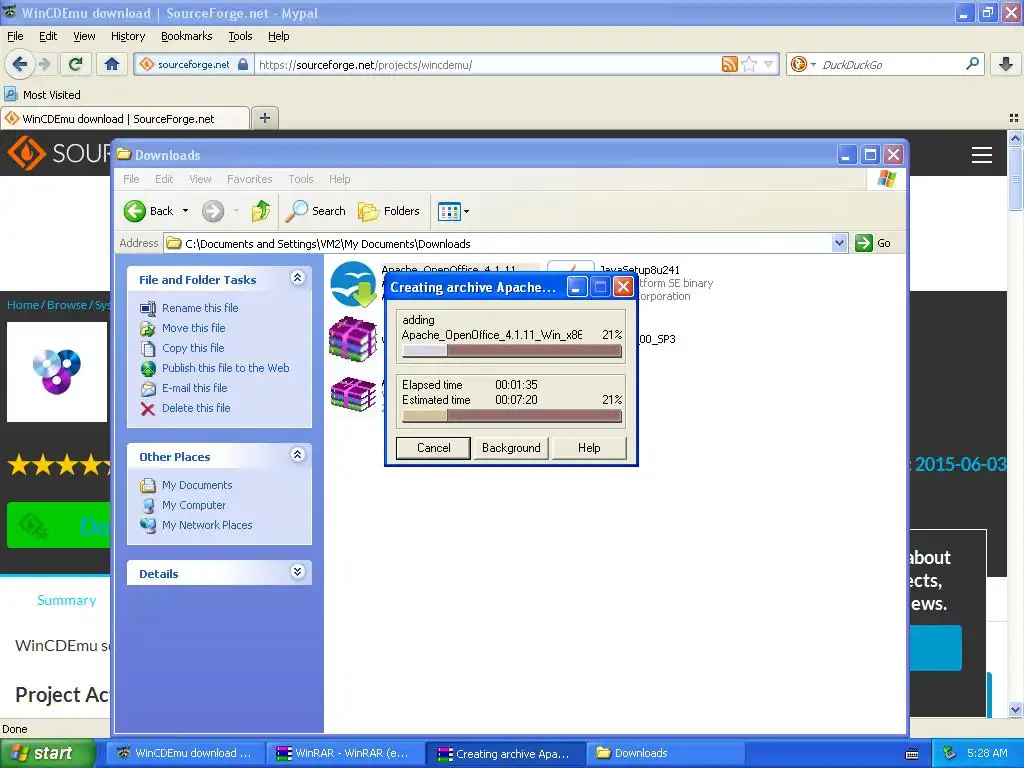
Task: Open the Summary tab on SourceForge
Action: pyautogui.click(x=66, y=600)
